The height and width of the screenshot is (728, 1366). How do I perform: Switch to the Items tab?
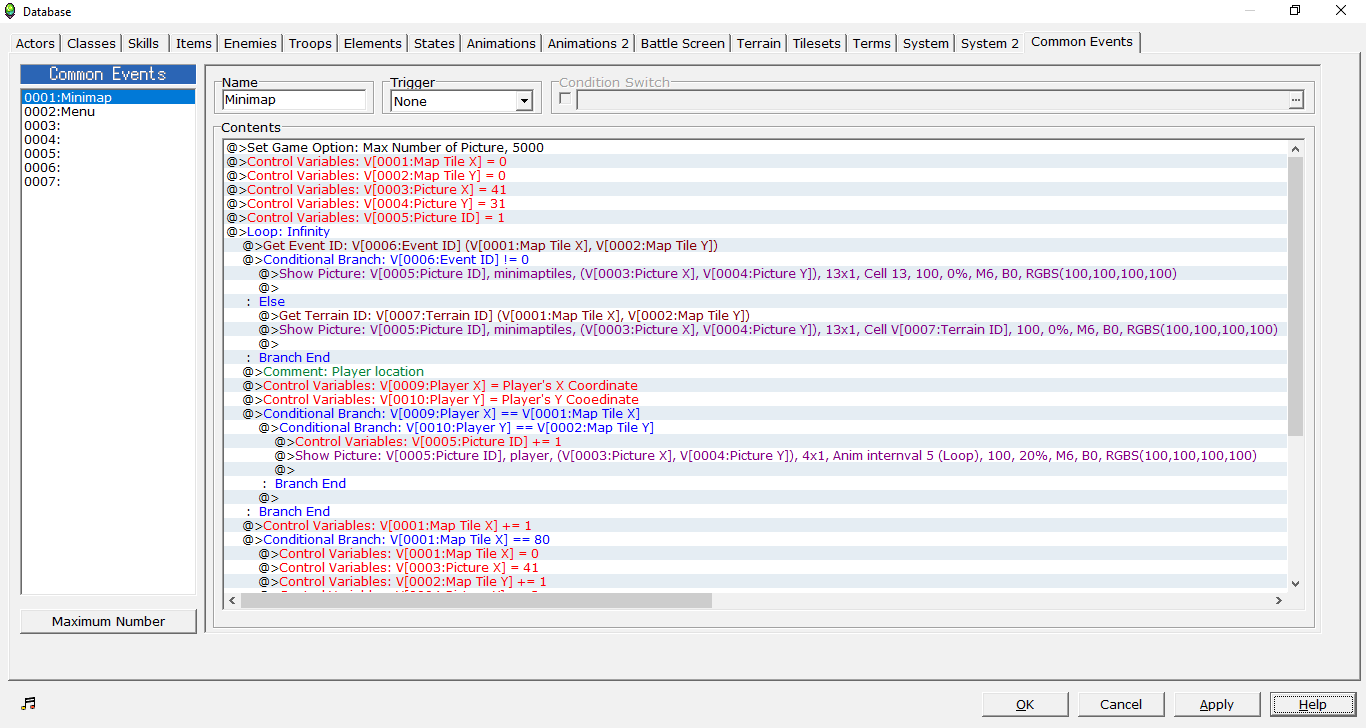coord(194,43)
